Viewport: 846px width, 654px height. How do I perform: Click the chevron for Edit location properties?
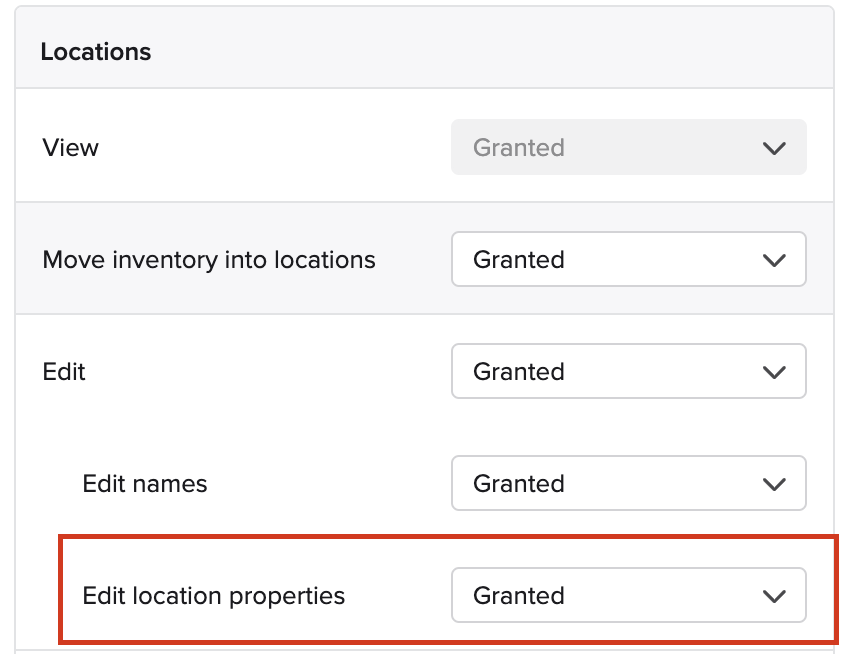pos(774,596)
